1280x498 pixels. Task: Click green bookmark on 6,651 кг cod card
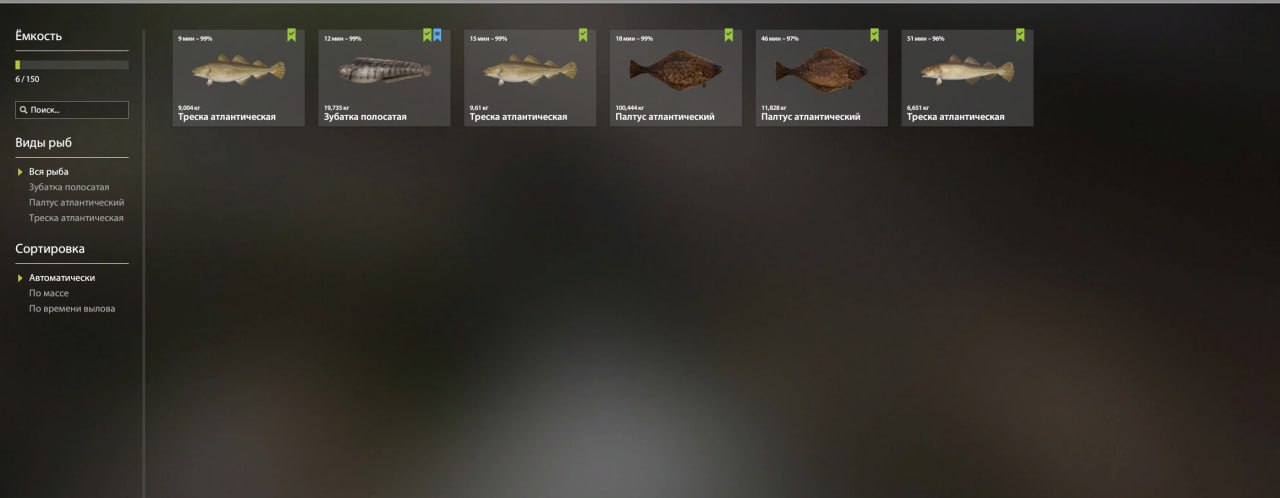point(1020,35)
